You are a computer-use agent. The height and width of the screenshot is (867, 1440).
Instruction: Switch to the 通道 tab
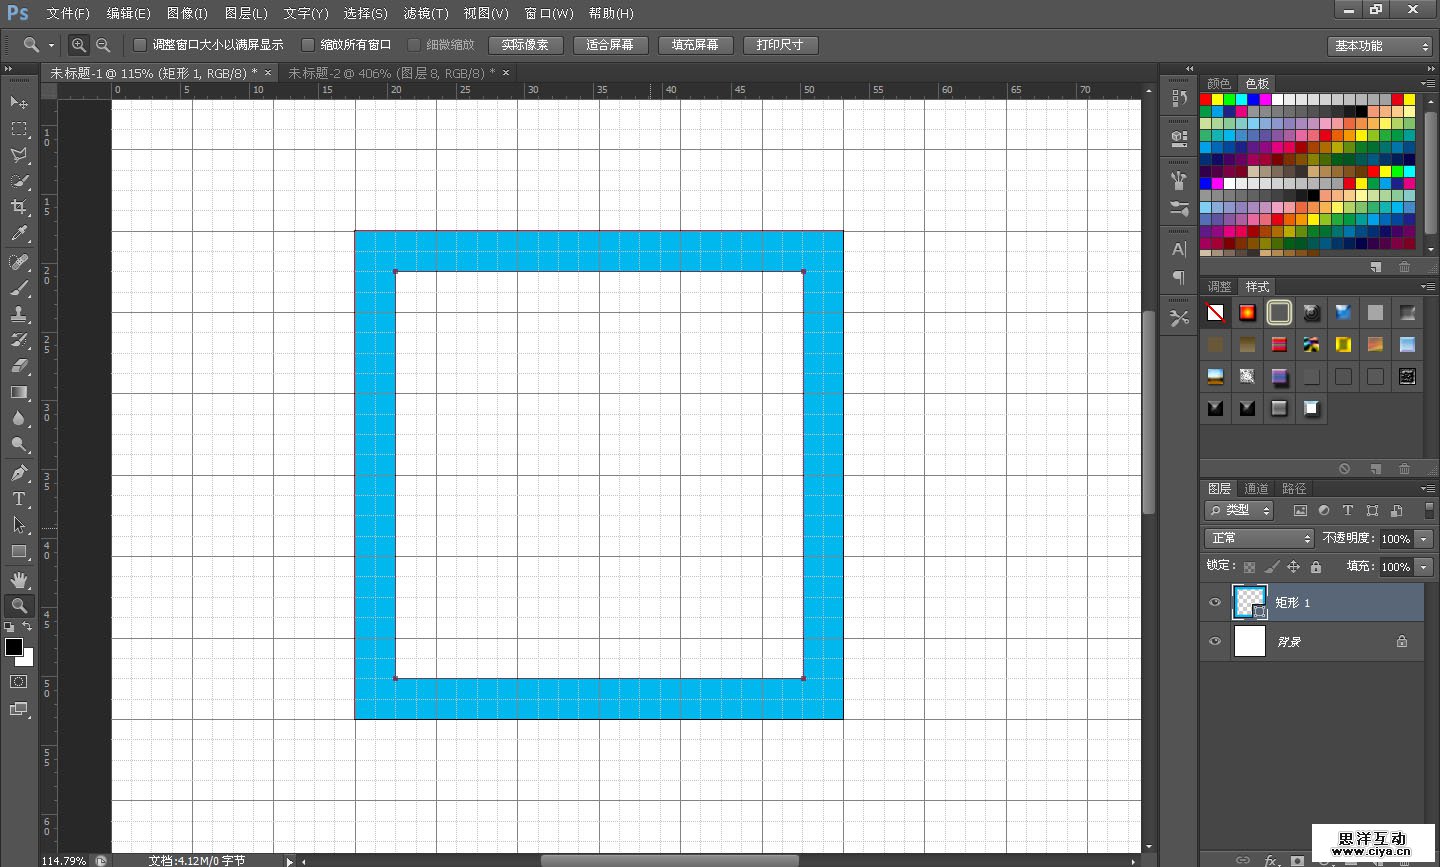coord(1256,488)
